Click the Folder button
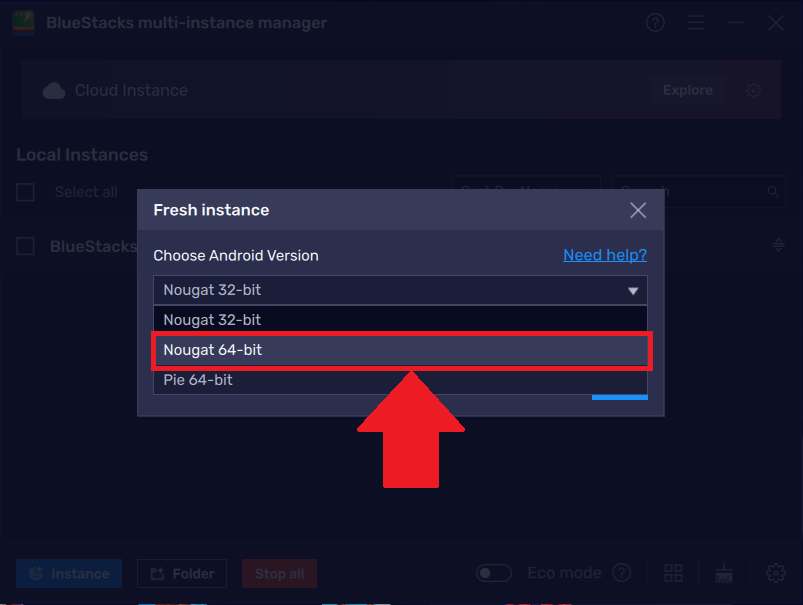803x605 pixels. click(182, 573)
